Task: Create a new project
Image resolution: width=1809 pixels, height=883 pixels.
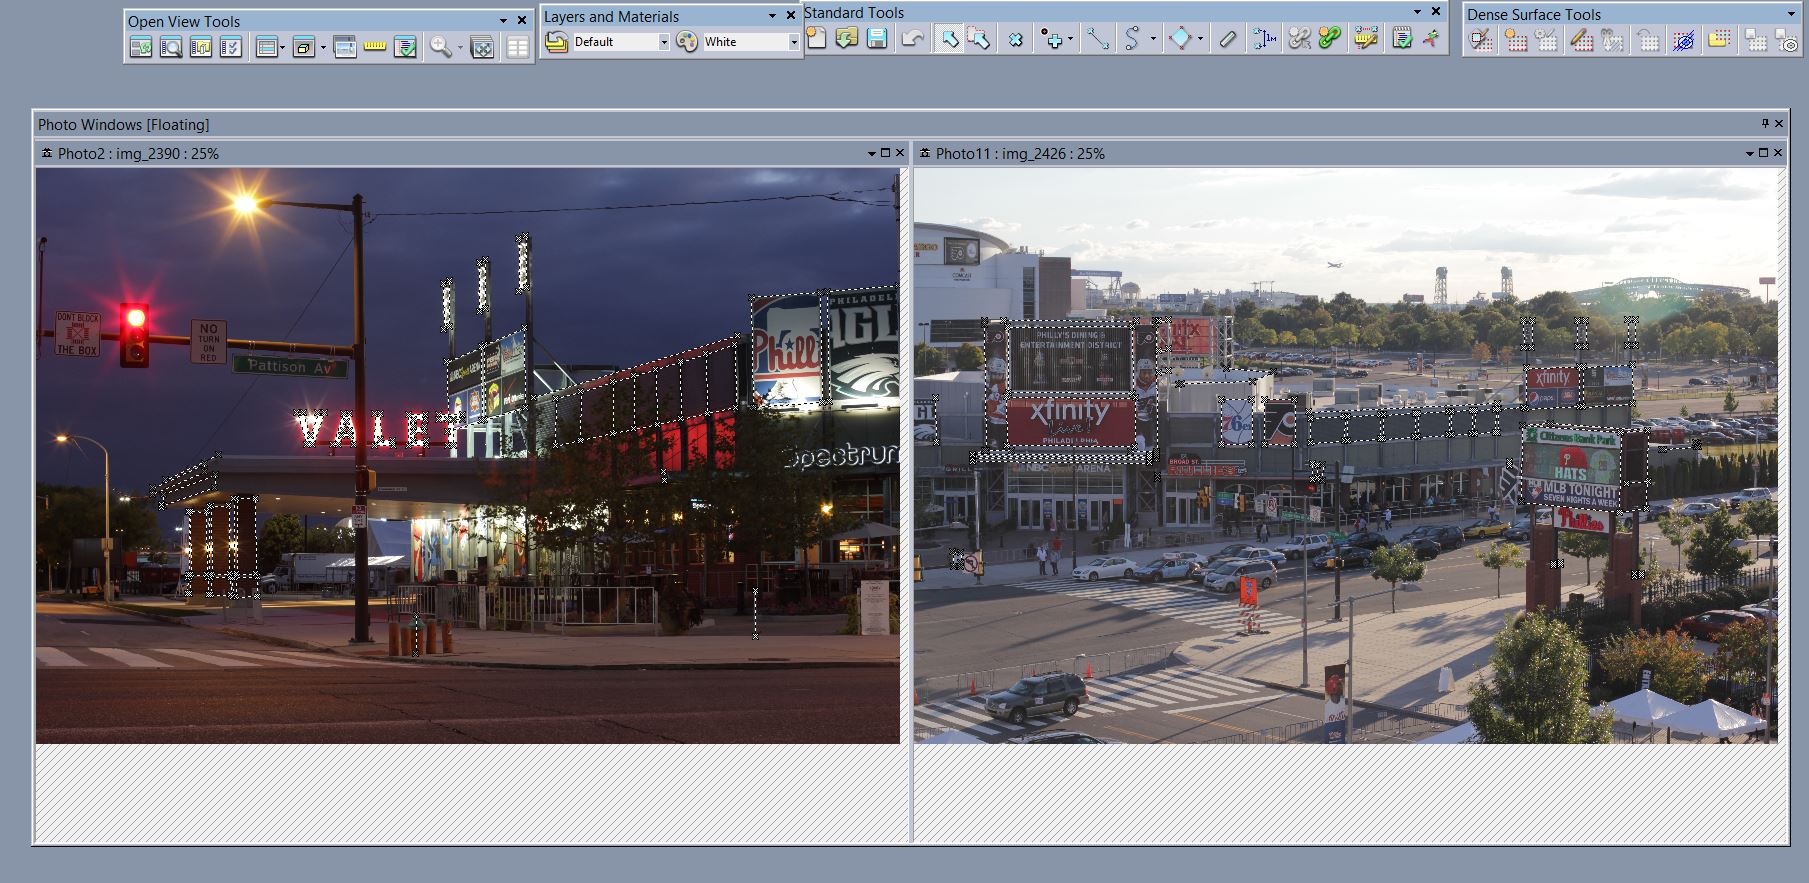Action: 817,39
